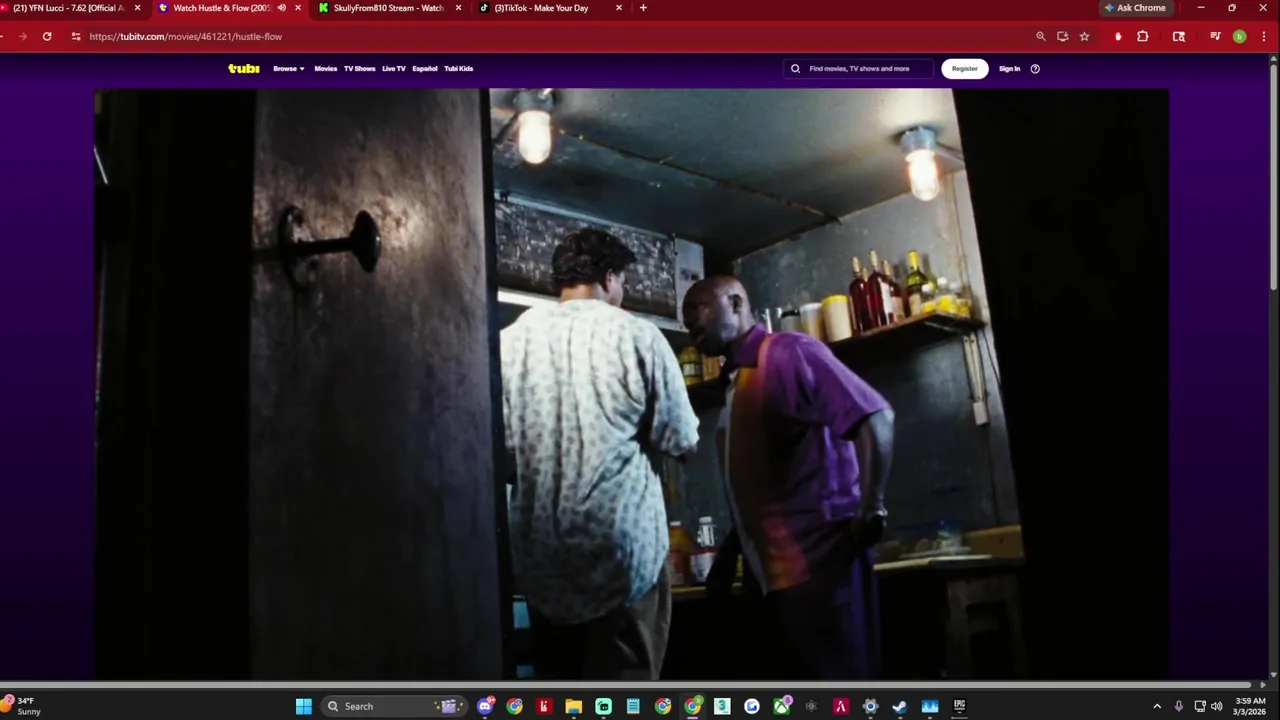This screenshot has width=1280, height=720.
Task: Open Xbox app from the taskbar
Action: coord(781,706)
